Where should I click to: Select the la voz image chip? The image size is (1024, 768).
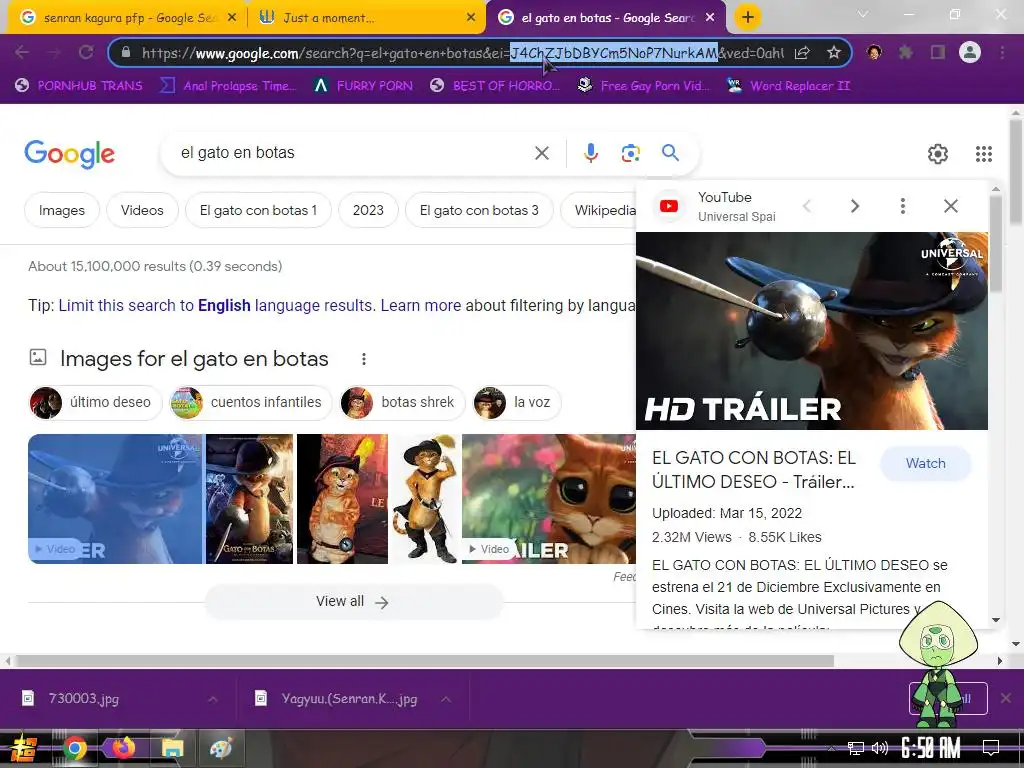point(517,402)
